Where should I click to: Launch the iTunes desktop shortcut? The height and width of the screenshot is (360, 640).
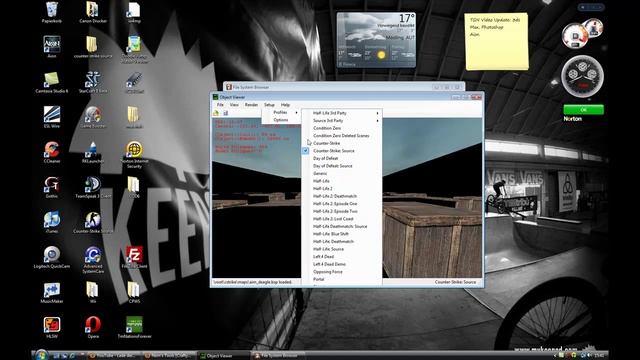pos(52,222)
